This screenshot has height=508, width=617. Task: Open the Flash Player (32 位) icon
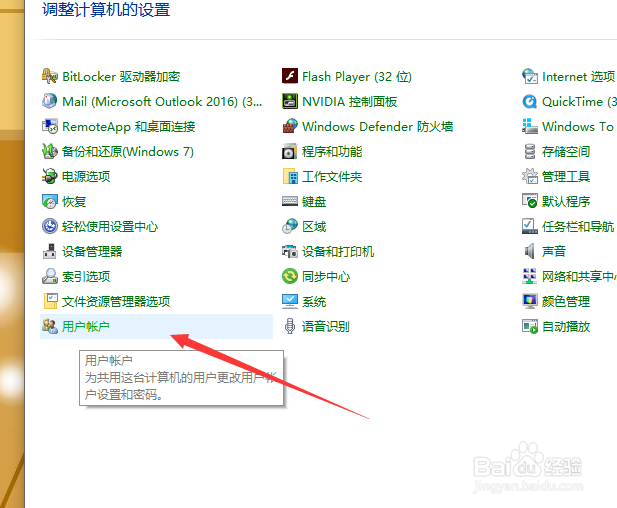coord(290,76)
